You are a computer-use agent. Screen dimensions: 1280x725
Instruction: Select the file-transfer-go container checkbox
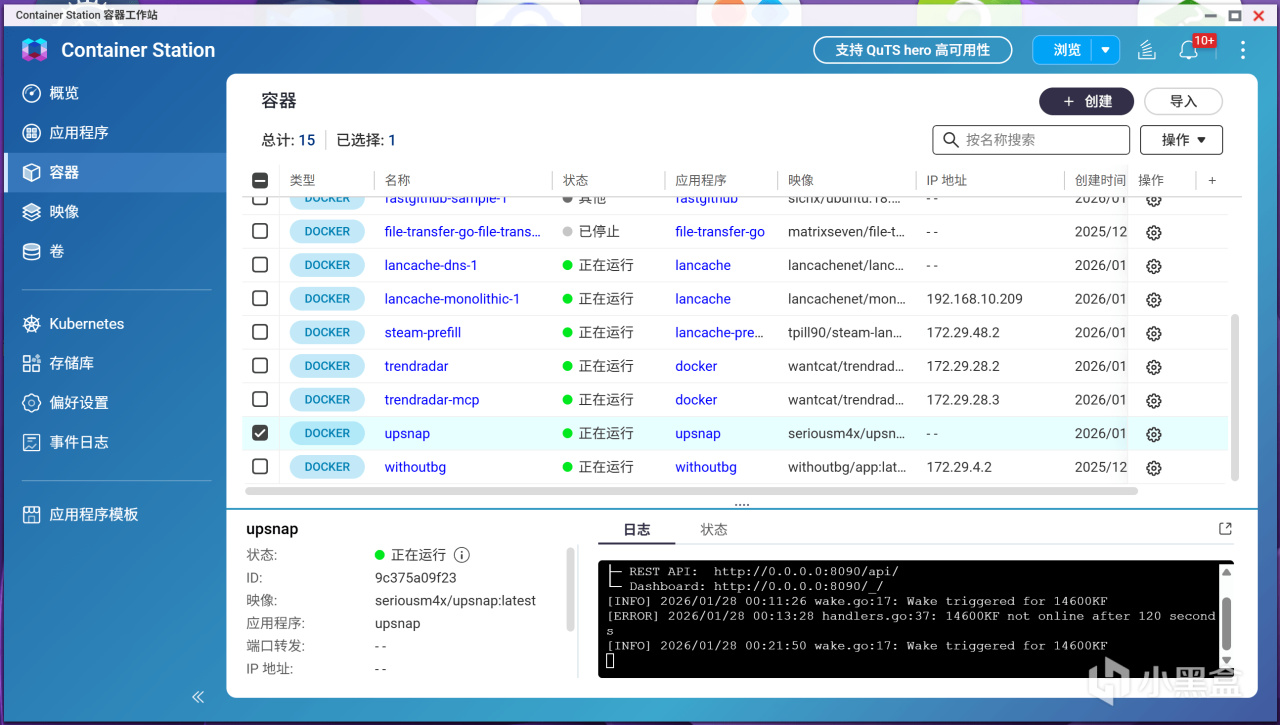pos(260,231)
